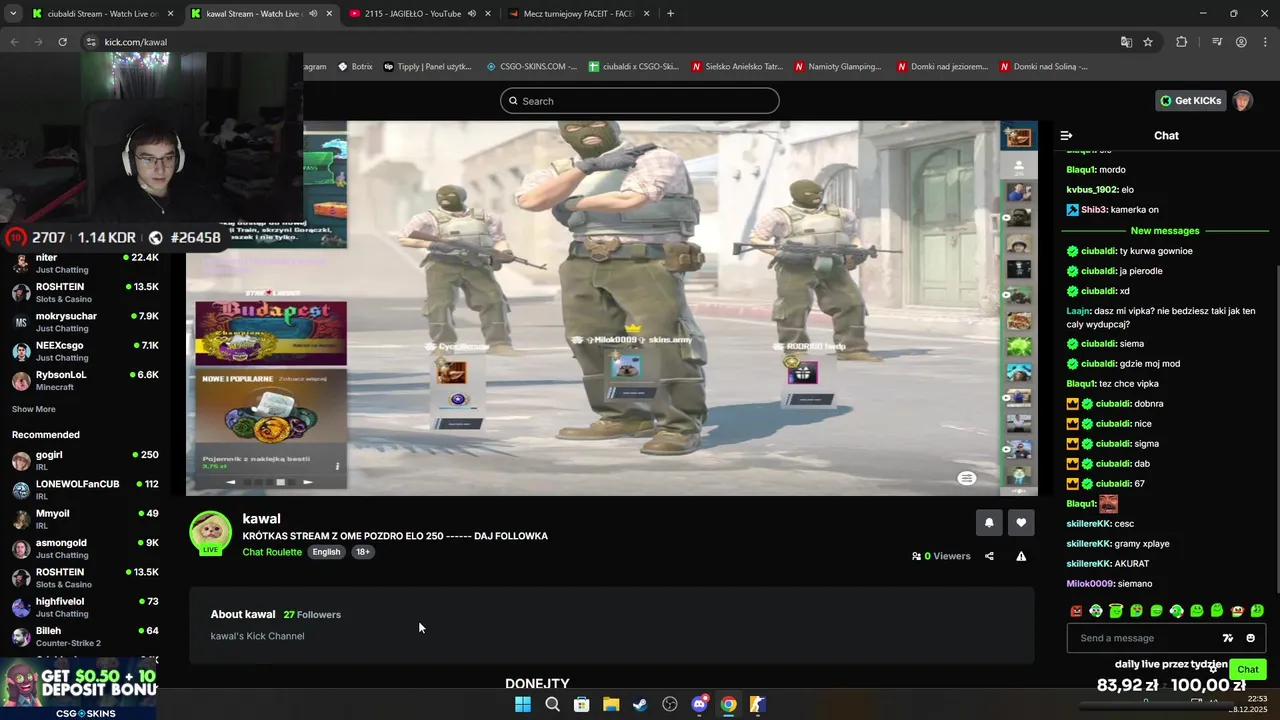1280x720 pixels.
Task: Open gogirl's IRL channel under Recommended
Action: [85, 460]
